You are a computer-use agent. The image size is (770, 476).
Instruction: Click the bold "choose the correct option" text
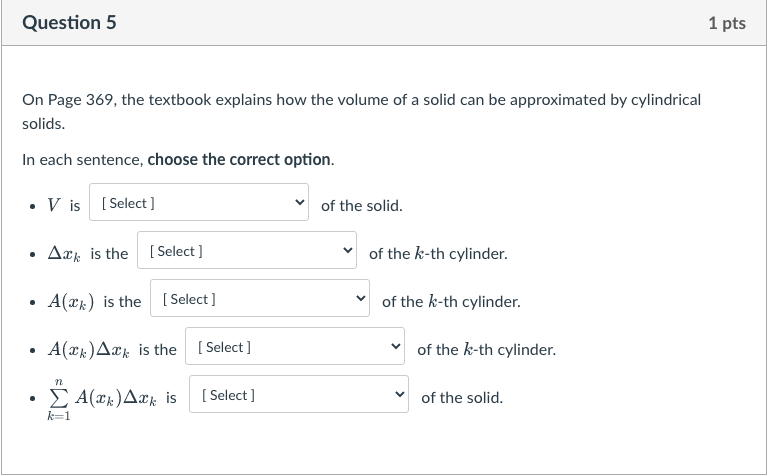coord(239,160)
